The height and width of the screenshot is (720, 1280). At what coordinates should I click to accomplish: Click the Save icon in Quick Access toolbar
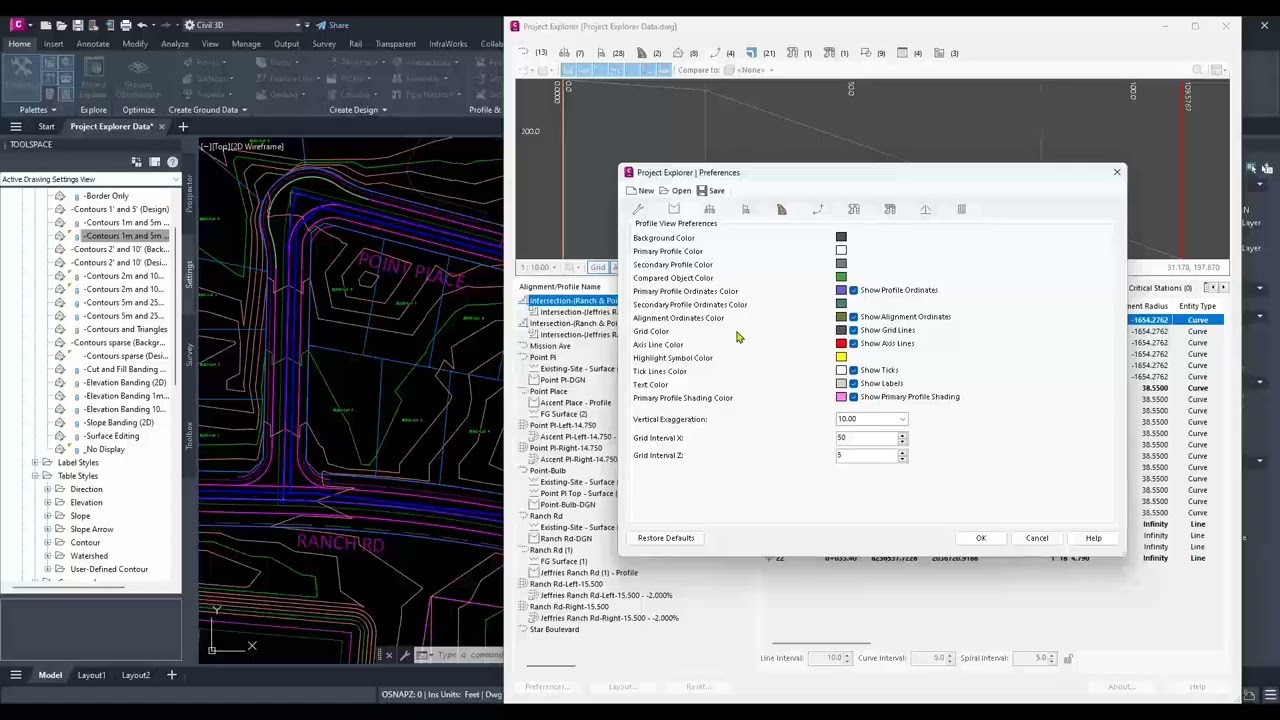tap(78, 25)
